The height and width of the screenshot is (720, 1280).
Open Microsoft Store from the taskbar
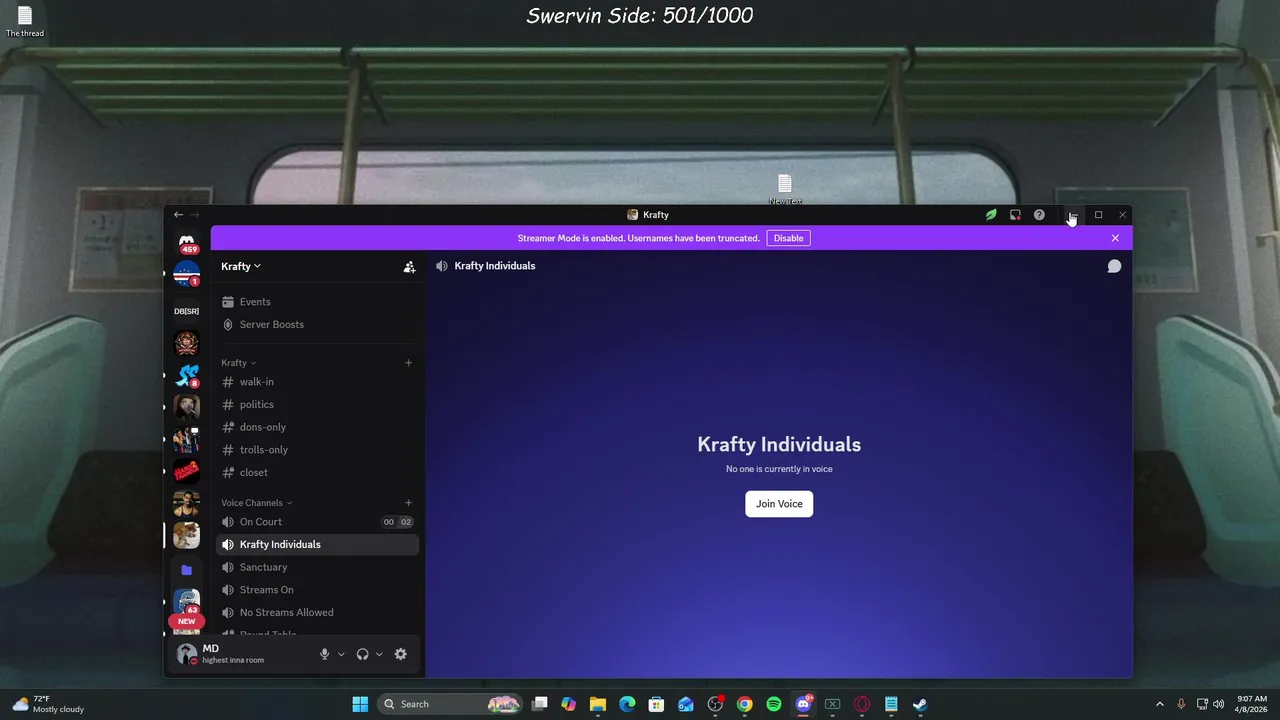657,704
